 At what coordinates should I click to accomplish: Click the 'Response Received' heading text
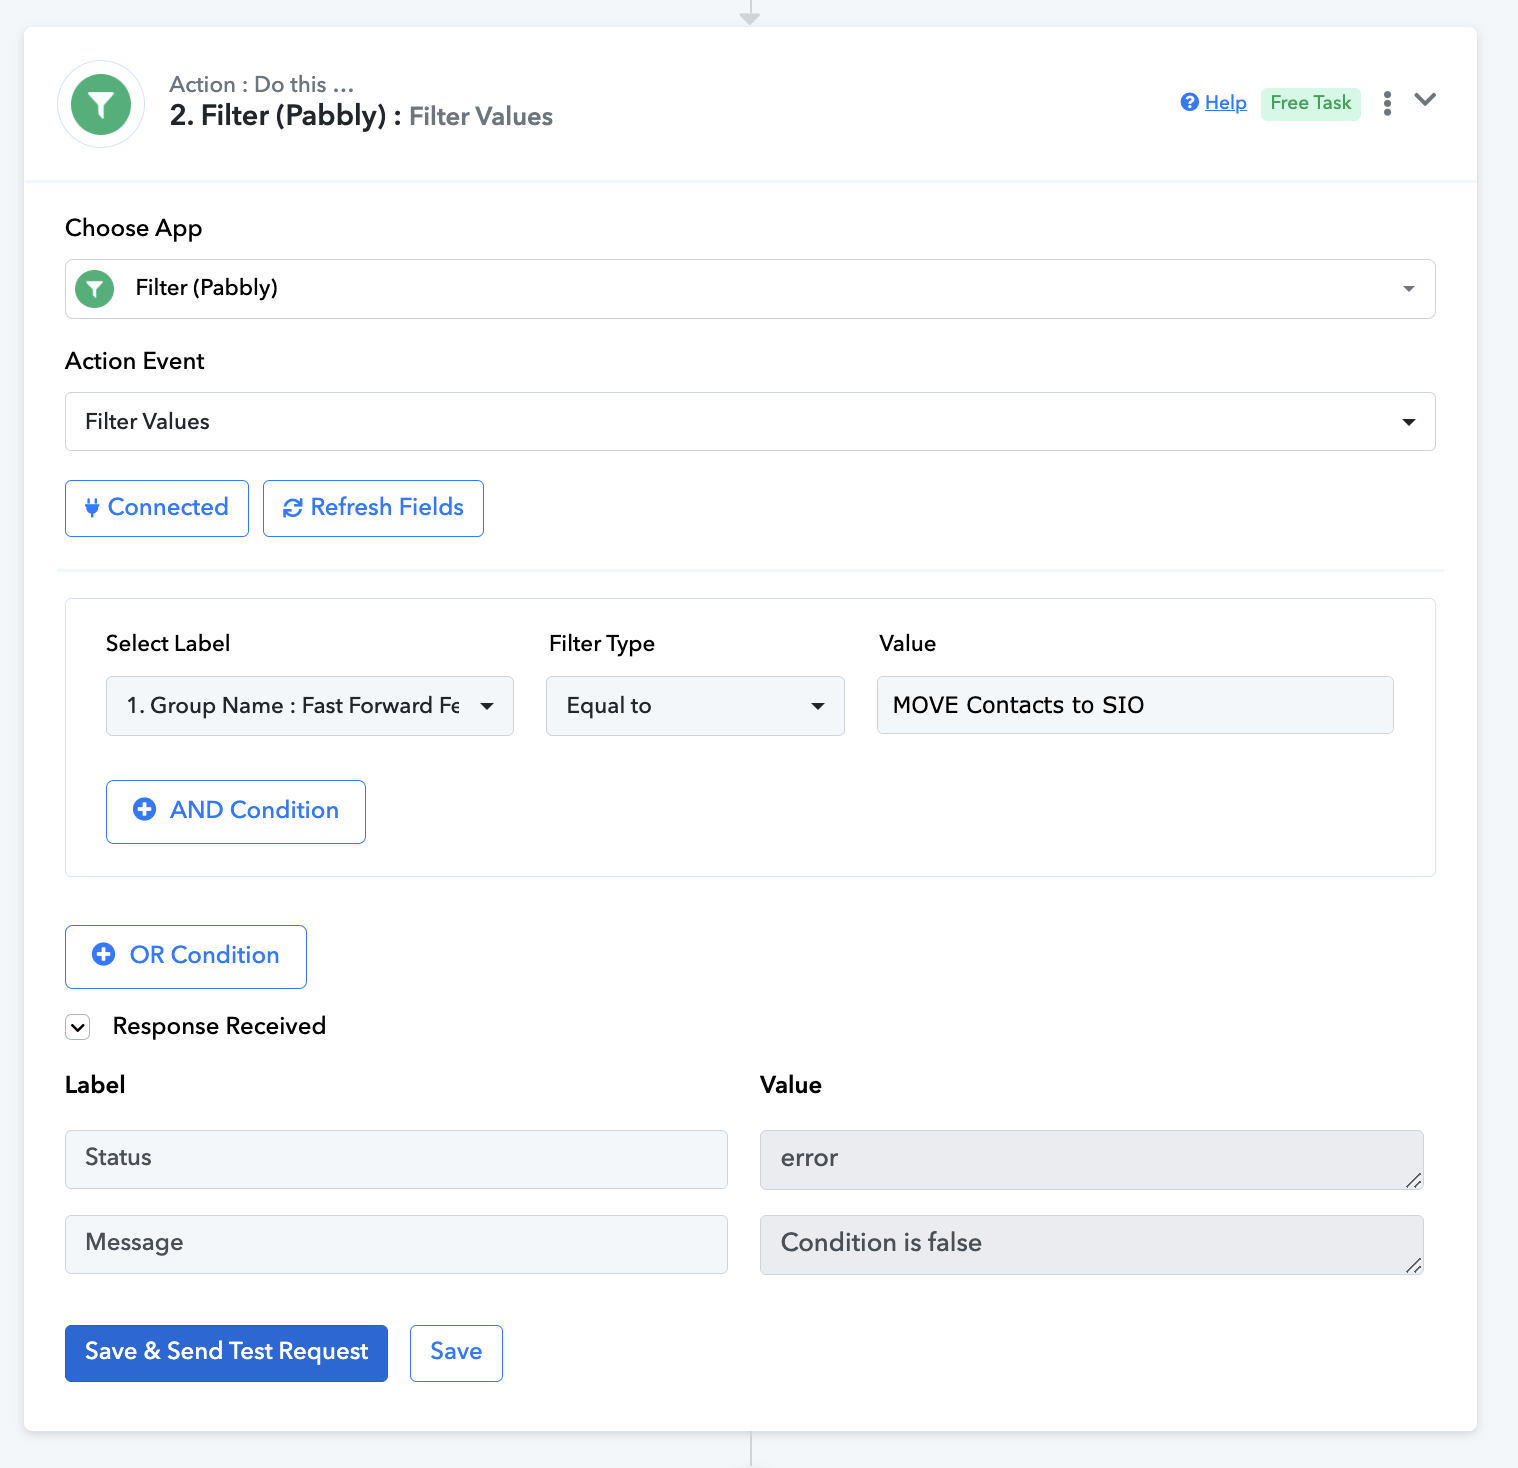click(219, 1026)
